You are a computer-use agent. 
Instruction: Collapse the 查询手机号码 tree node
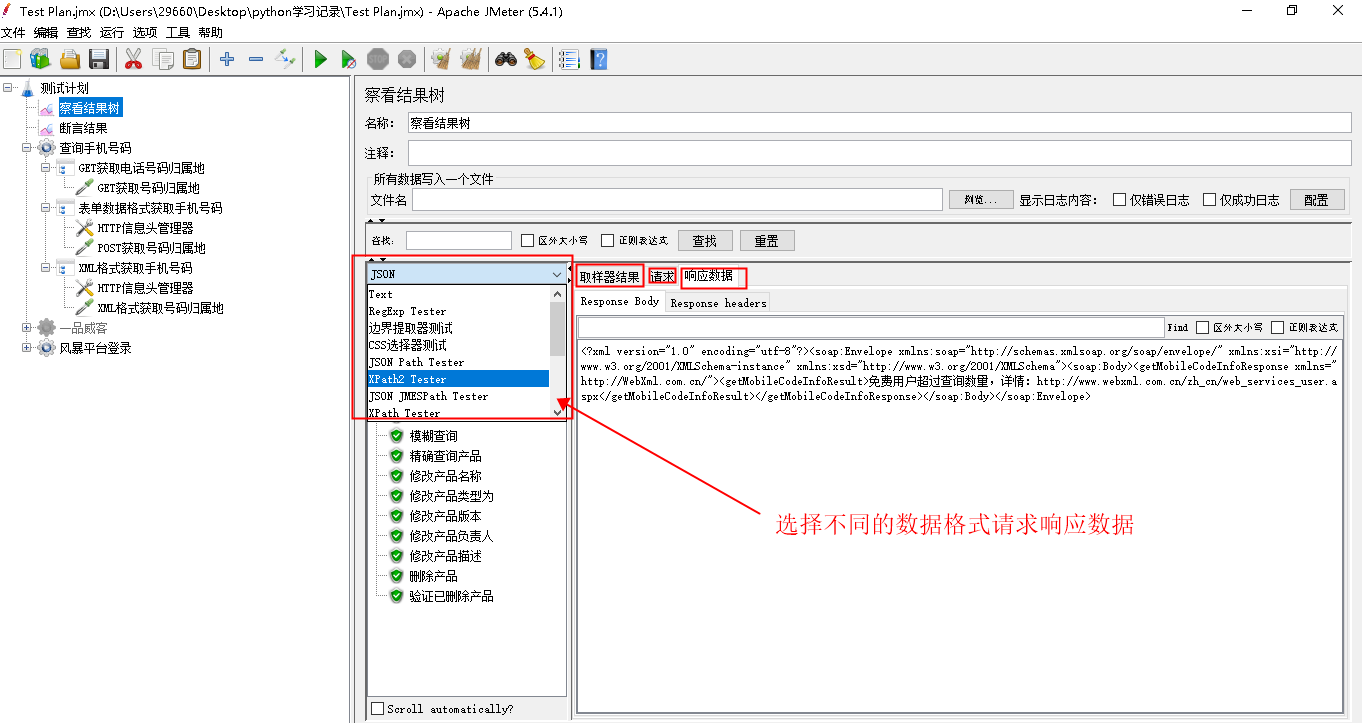pyautogui.click(x=27, y=148)
